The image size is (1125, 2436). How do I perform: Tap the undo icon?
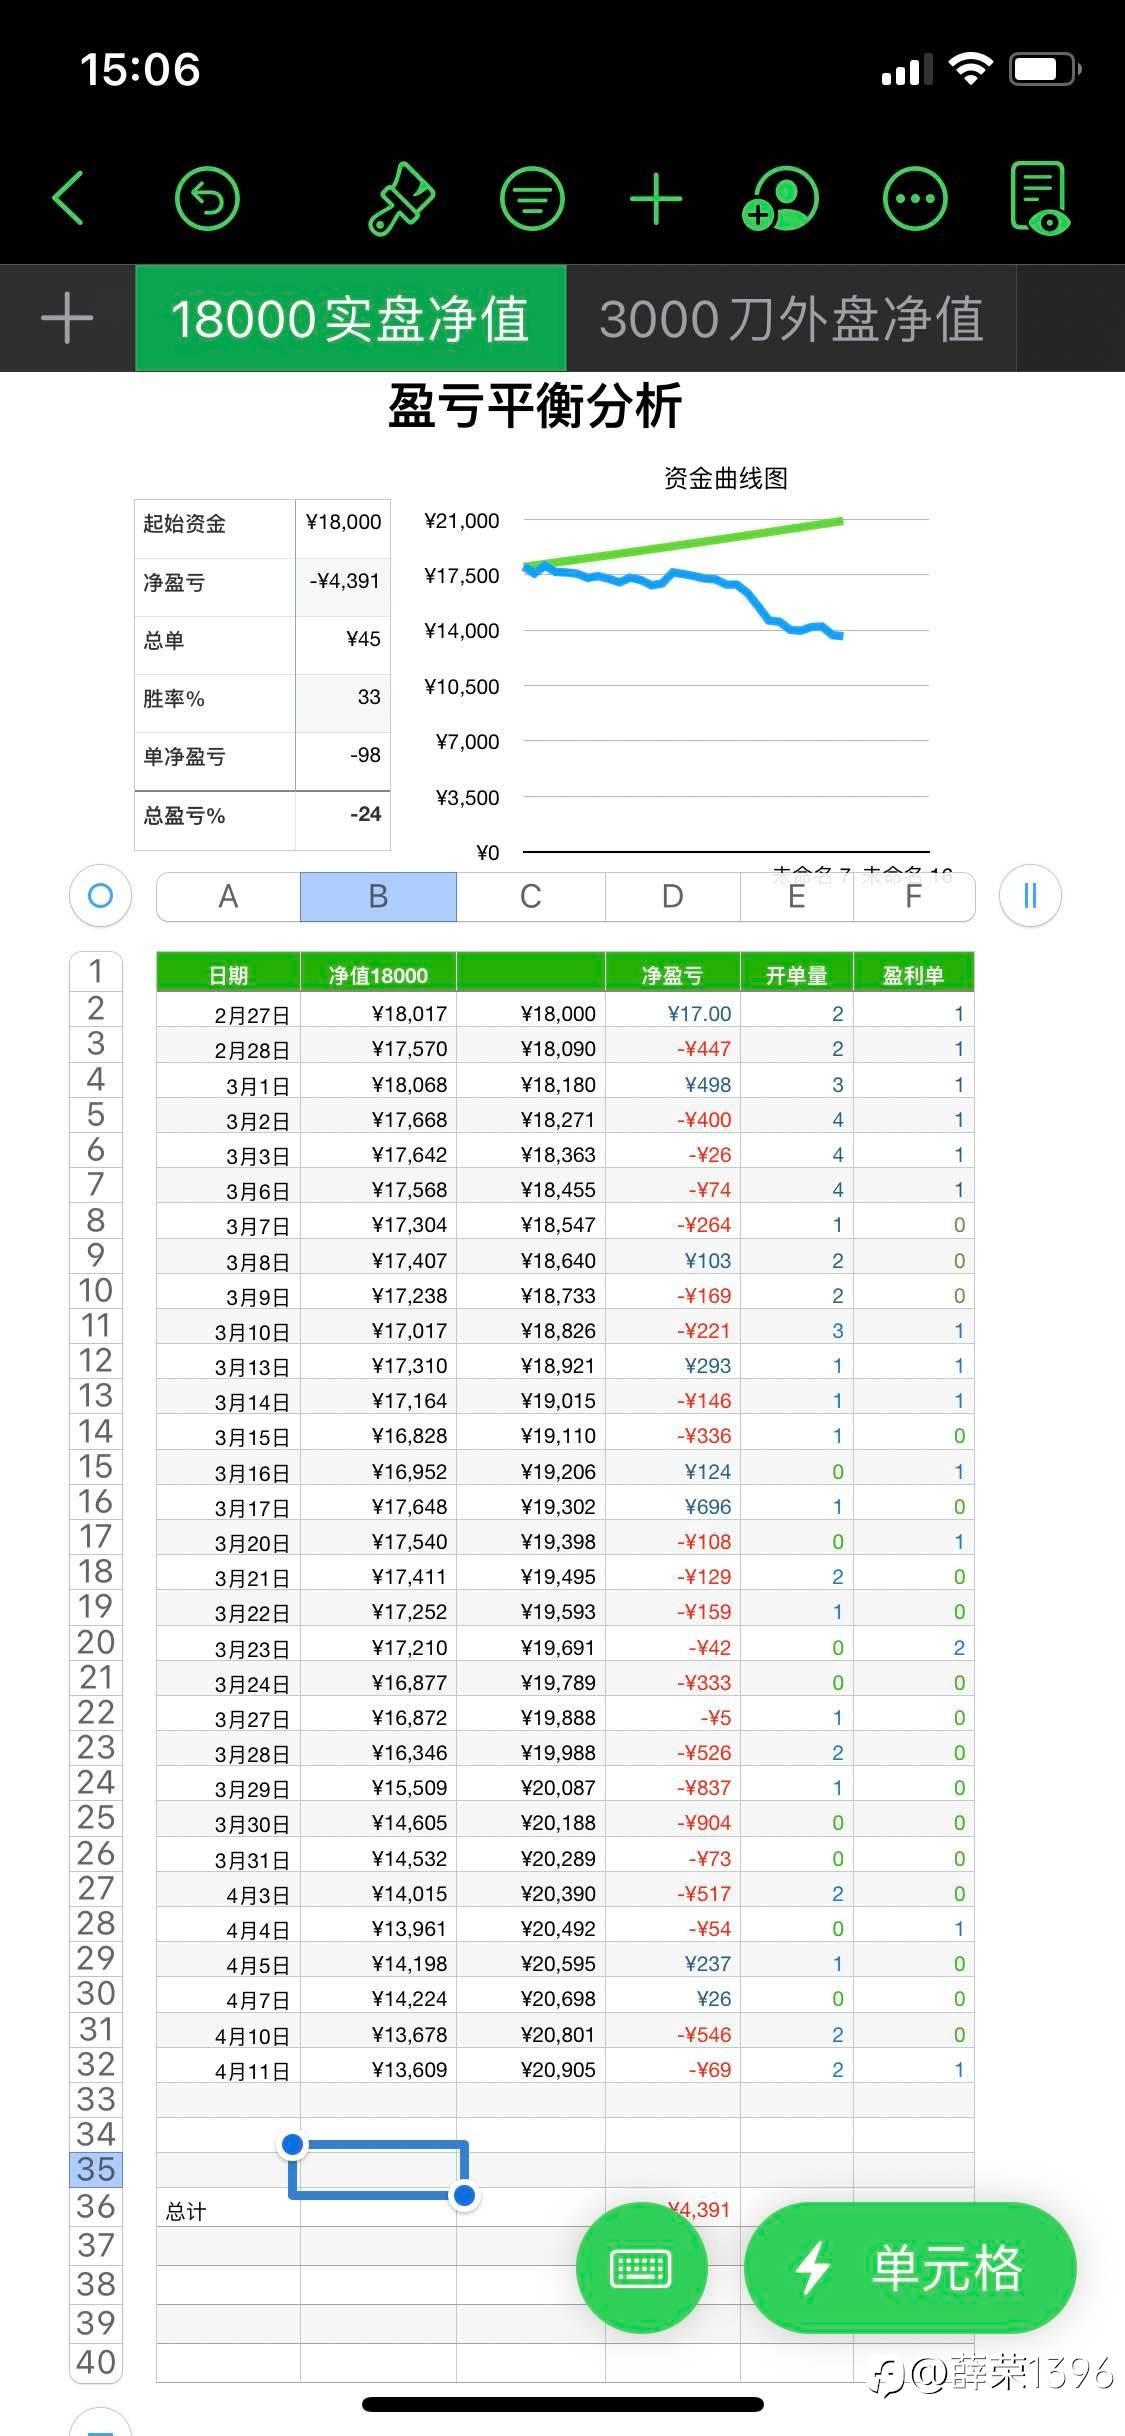click(207, 199)
